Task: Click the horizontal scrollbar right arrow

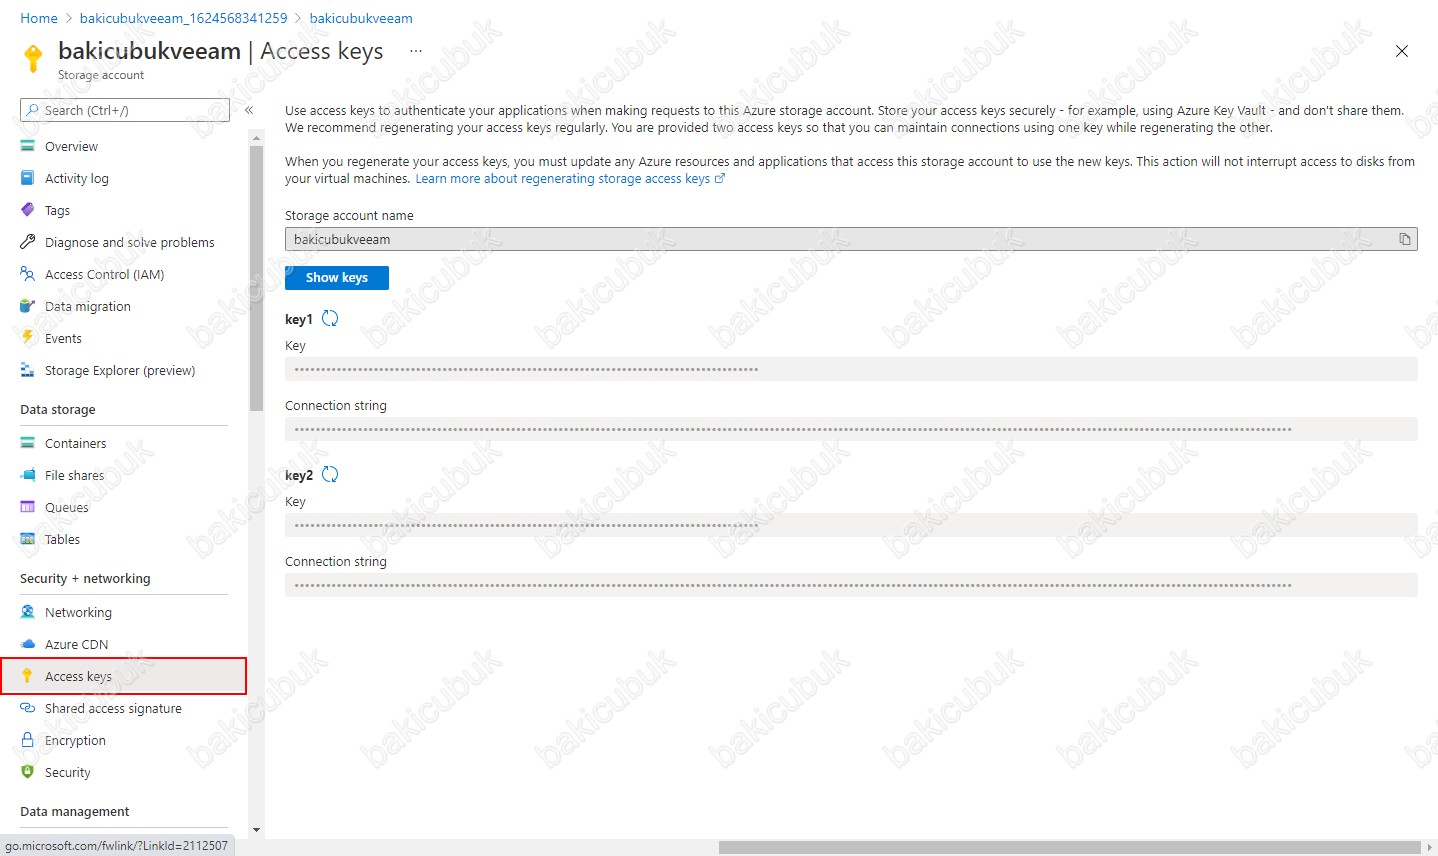Action: tap(1430, 847)
